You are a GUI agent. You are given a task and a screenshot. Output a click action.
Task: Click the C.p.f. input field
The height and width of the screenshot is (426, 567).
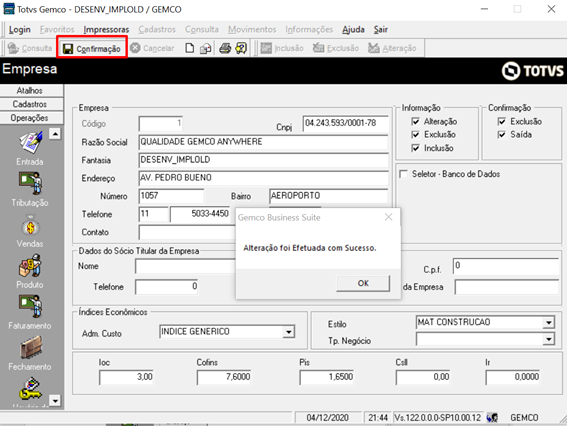(x=506, y=266)
